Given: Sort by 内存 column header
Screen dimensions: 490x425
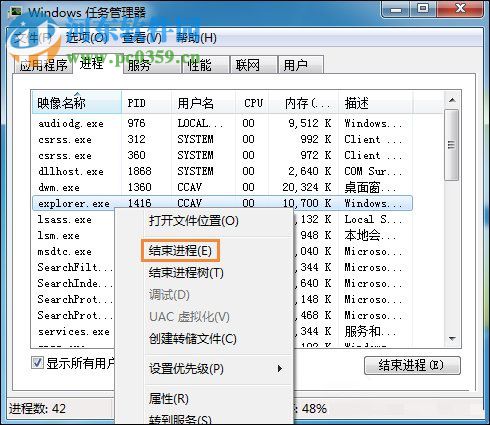Looking at the screenshot, I should 304,103.
